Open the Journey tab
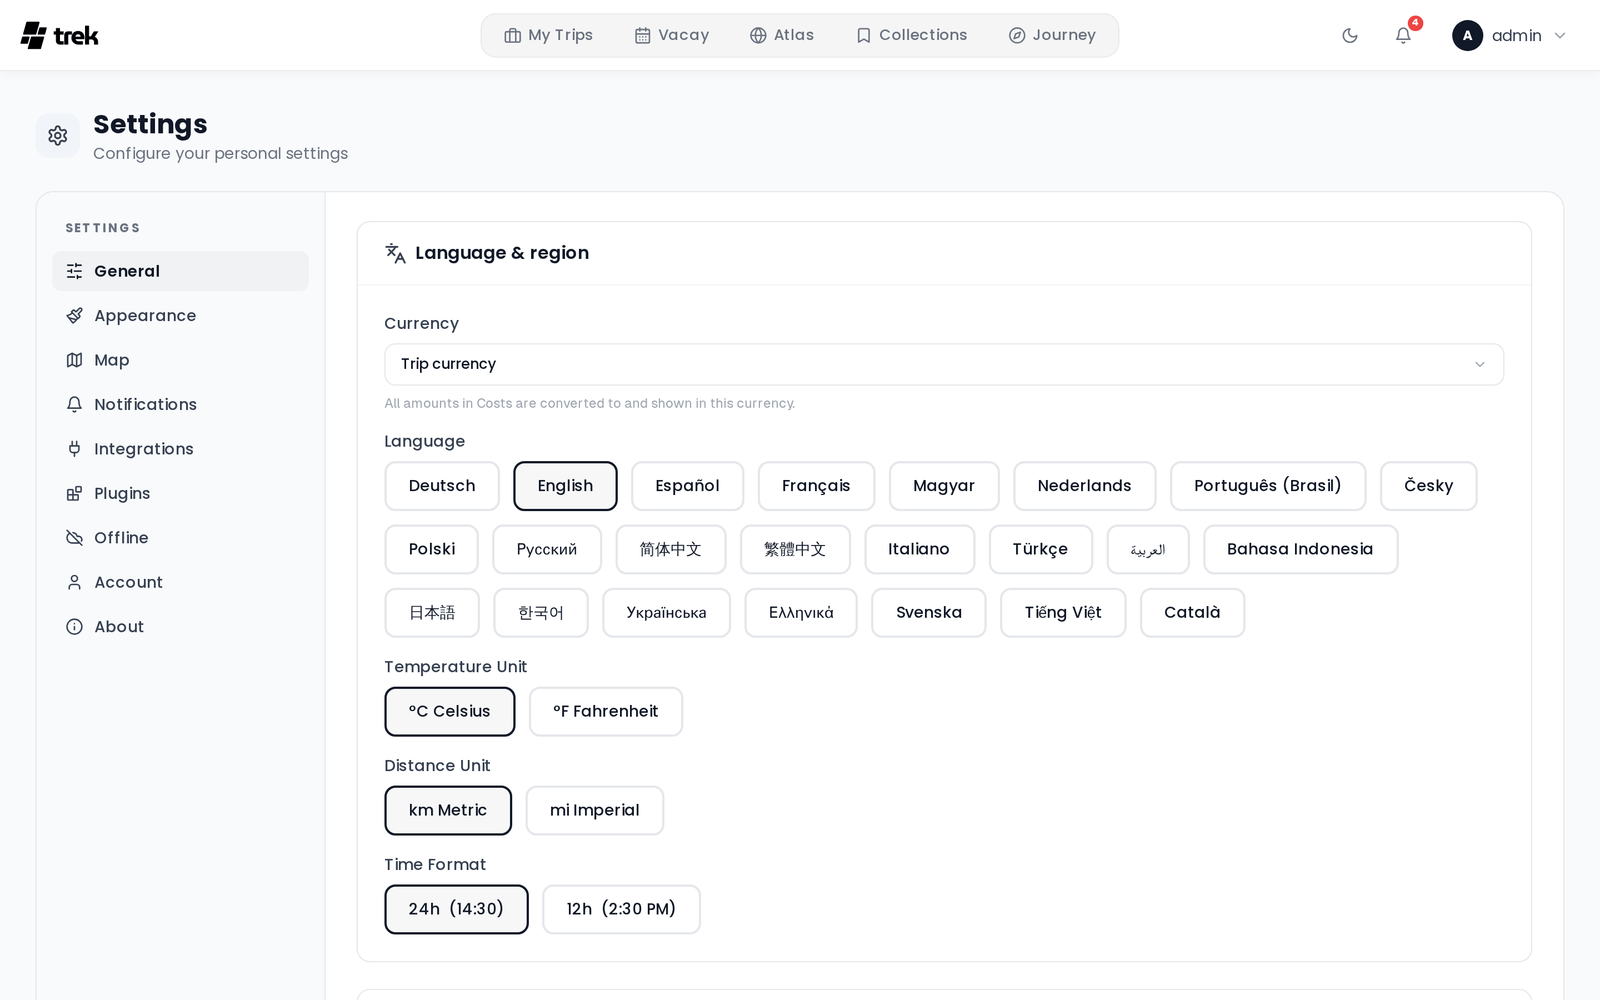Viewport: 1600px width, 1000px height. coord(1052,36)
